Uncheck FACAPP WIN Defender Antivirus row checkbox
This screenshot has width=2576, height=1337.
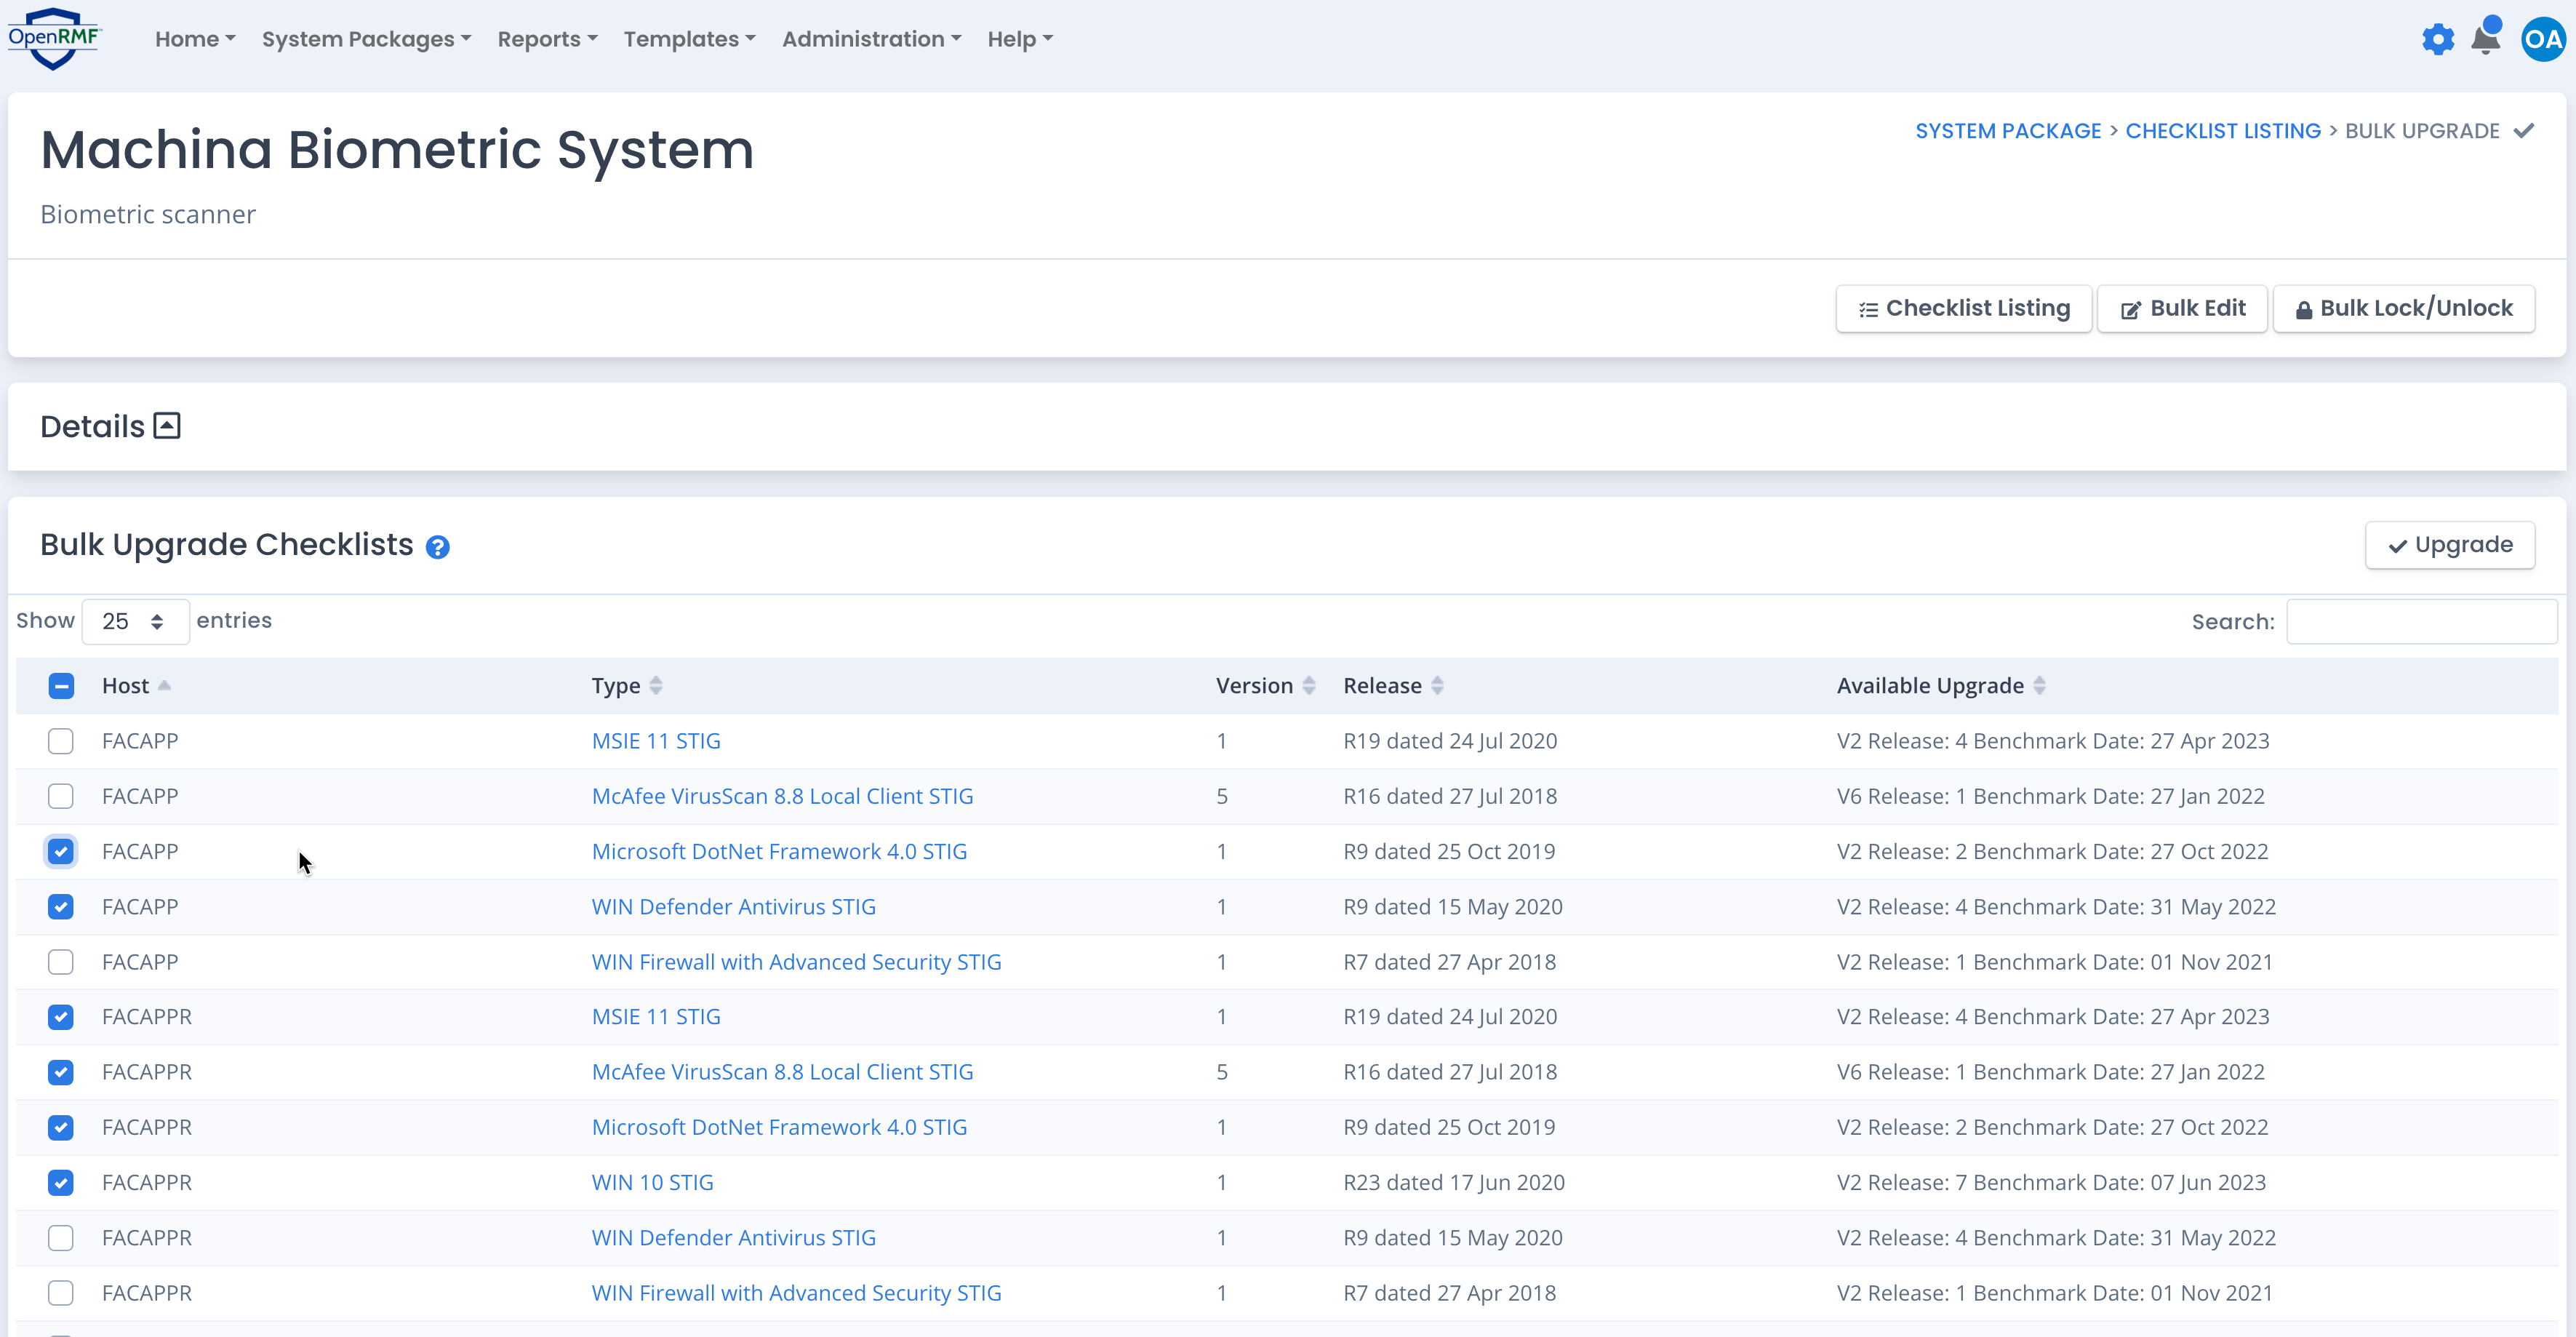(x=61, y=907)
